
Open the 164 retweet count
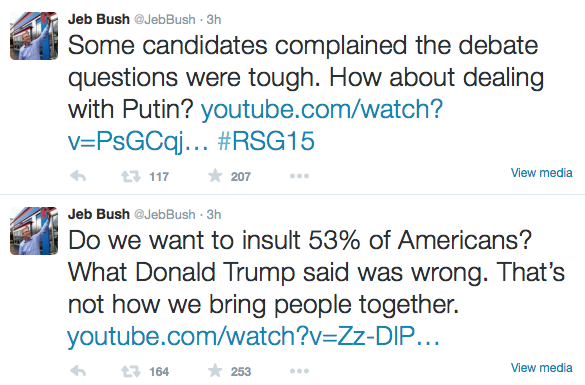[159, 372]
